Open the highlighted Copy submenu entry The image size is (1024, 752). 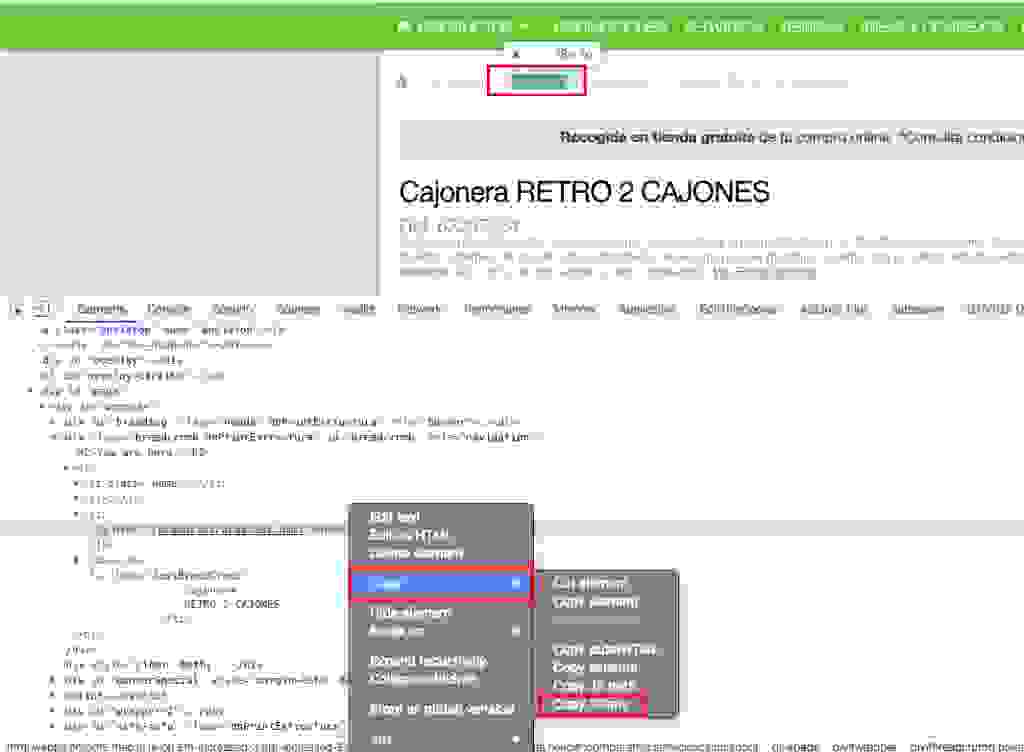pos(441,584)
